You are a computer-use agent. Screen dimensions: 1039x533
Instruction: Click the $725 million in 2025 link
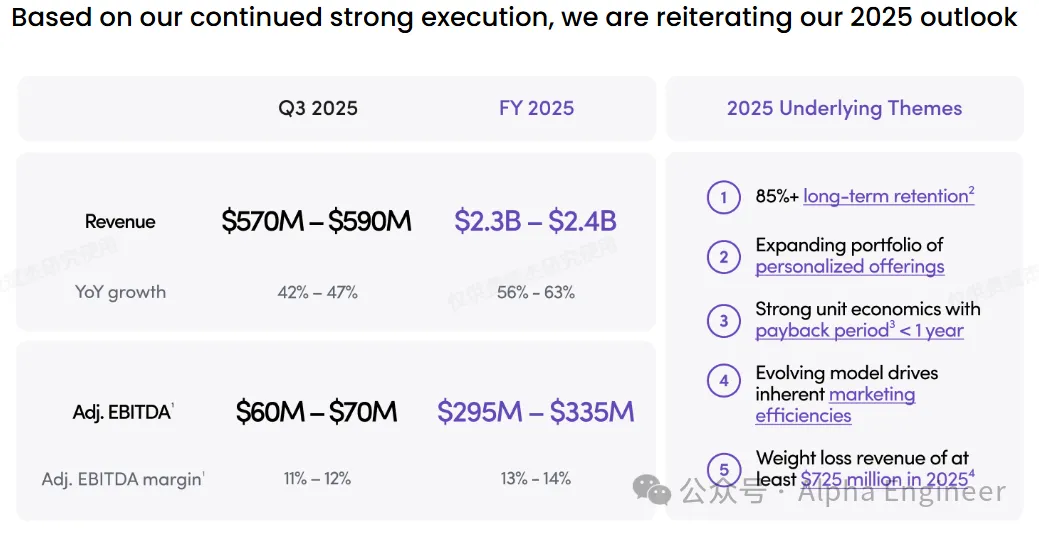coord(884,480)
